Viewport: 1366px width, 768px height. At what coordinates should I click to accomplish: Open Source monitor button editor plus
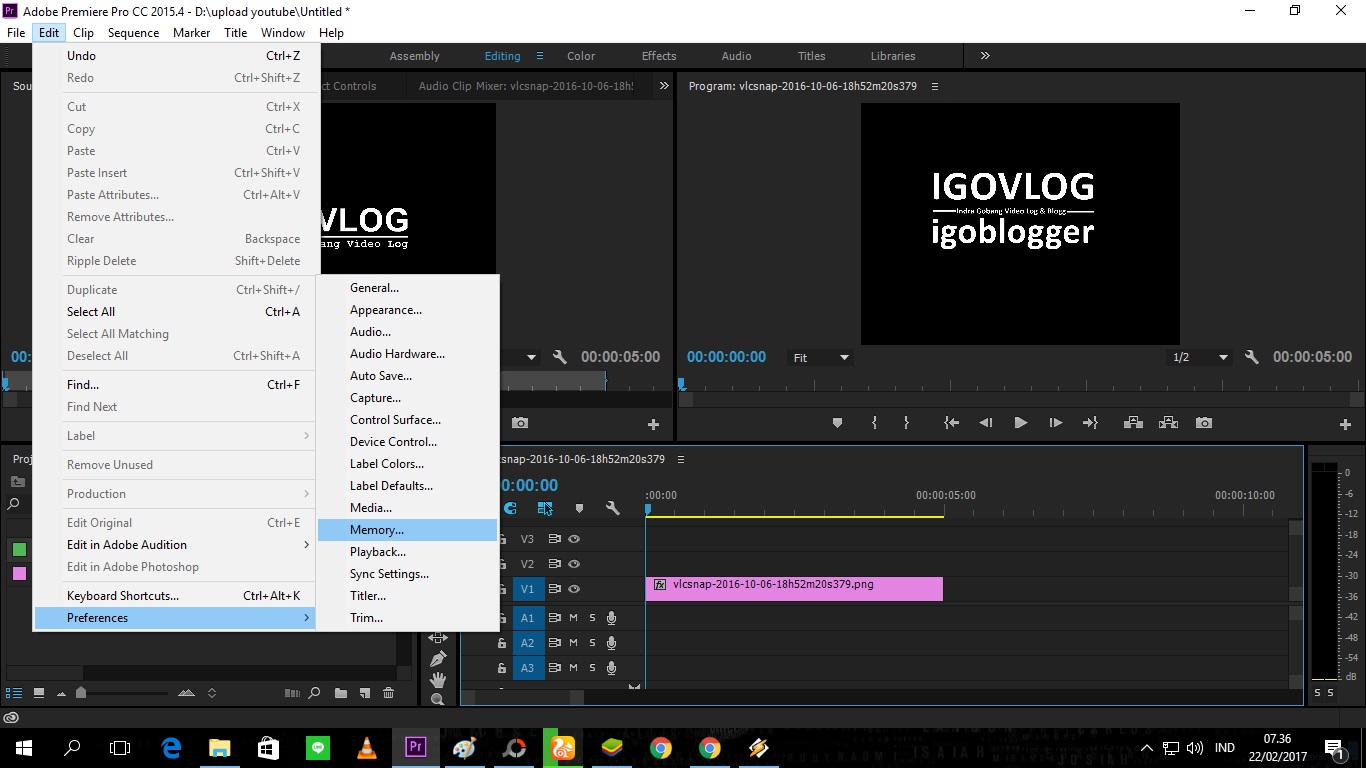click(653, 424)
